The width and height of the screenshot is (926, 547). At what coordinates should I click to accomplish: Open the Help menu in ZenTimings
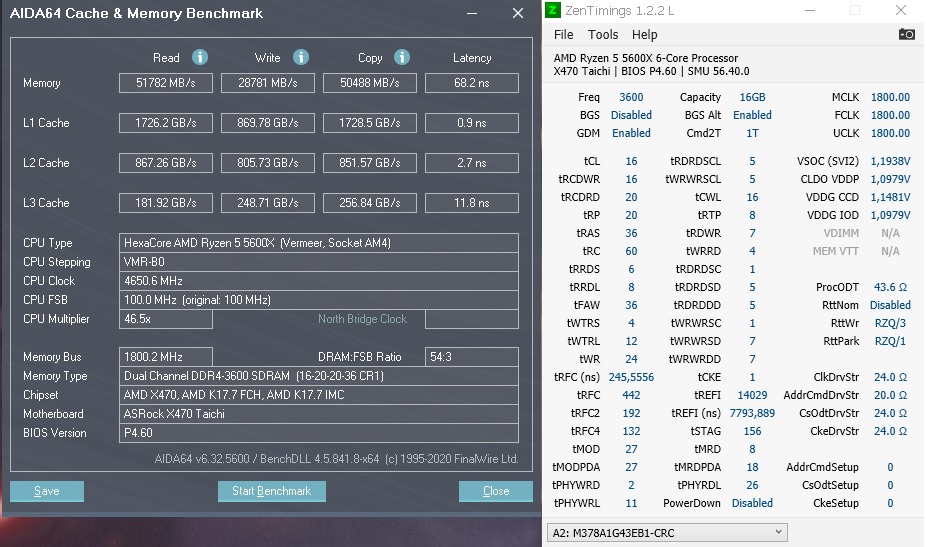click(x=644, y=35)
